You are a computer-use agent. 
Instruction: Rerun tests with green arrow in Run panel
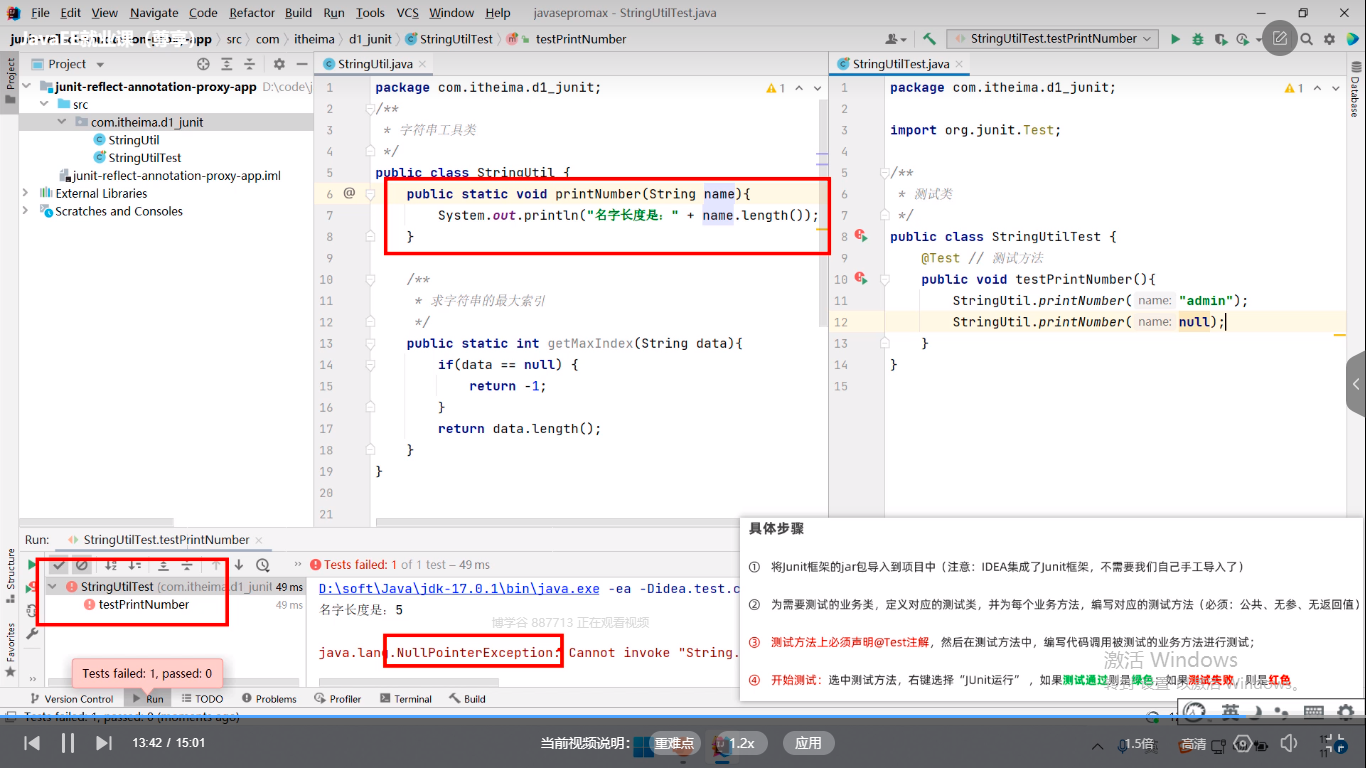point(33,565)
